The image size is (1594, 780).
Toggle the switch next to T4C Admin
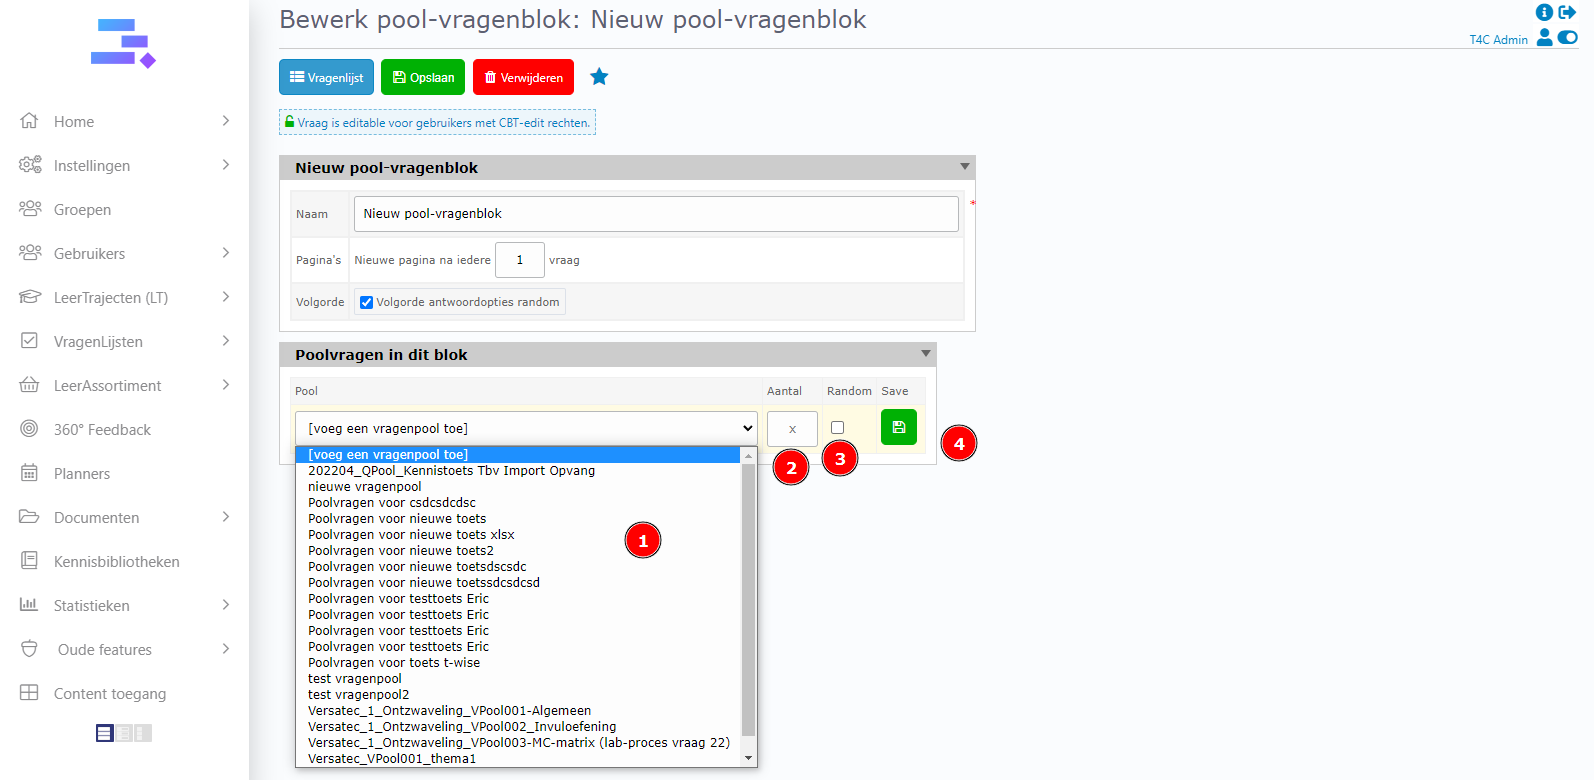click(1567, 38)
